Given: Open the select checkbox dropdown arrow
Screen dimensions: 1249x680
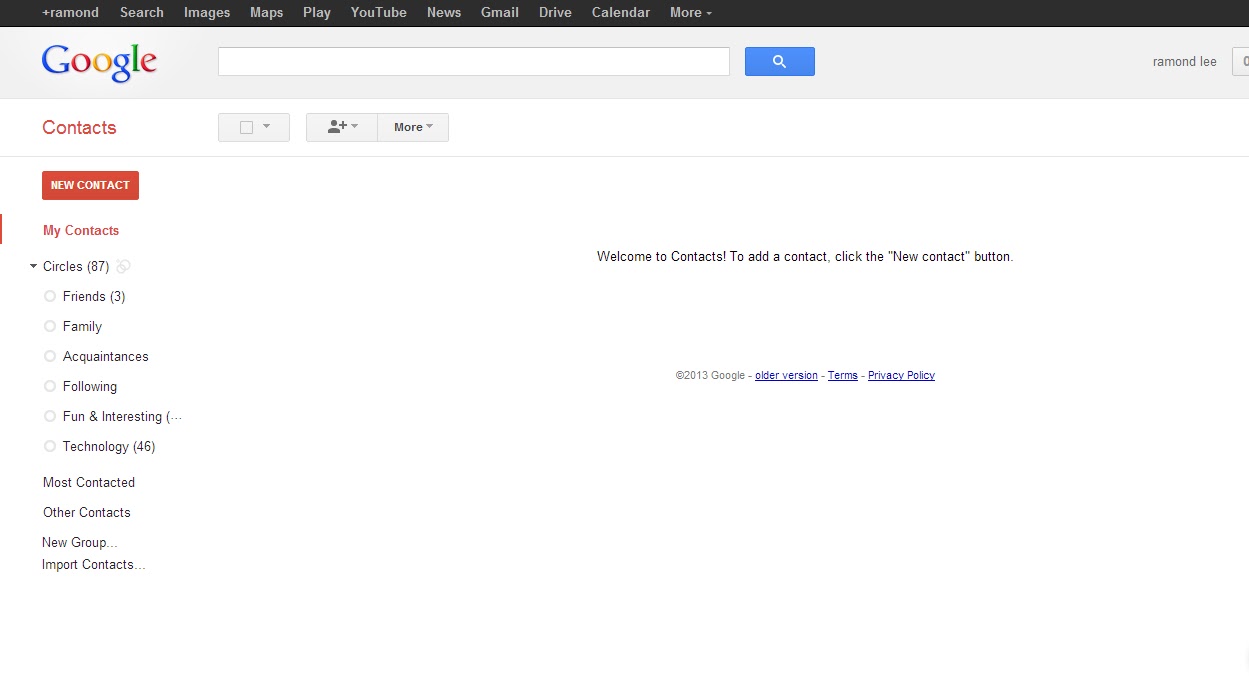Looking at the screenshot, I should (267, 127).
